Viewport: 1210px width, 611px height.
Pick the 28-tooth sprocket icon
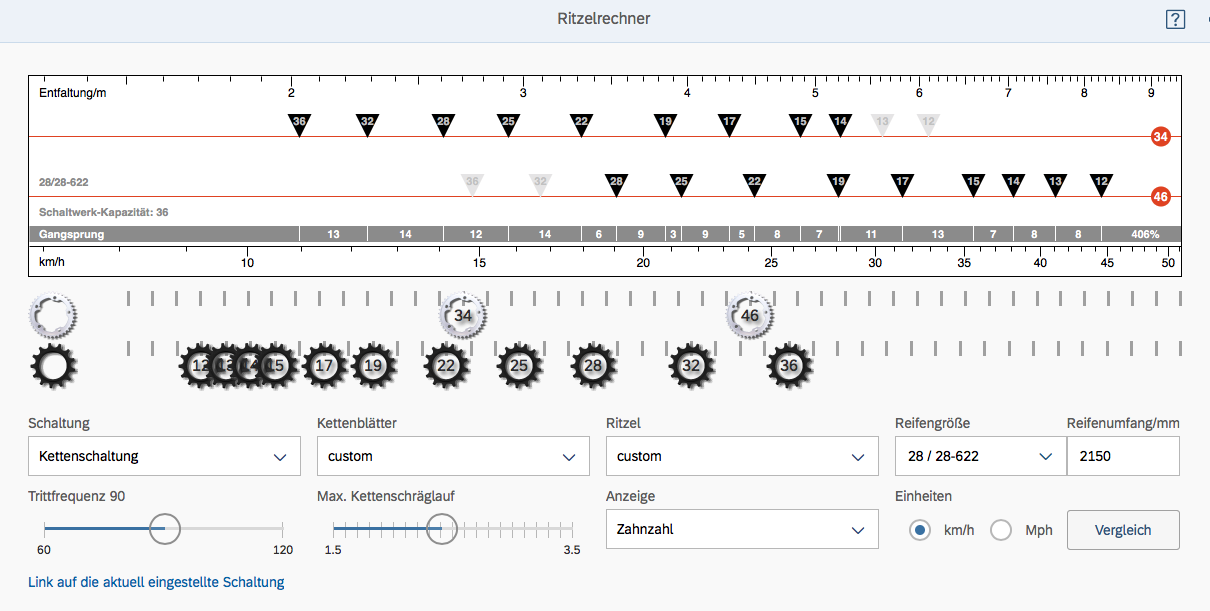coord(594,366)
